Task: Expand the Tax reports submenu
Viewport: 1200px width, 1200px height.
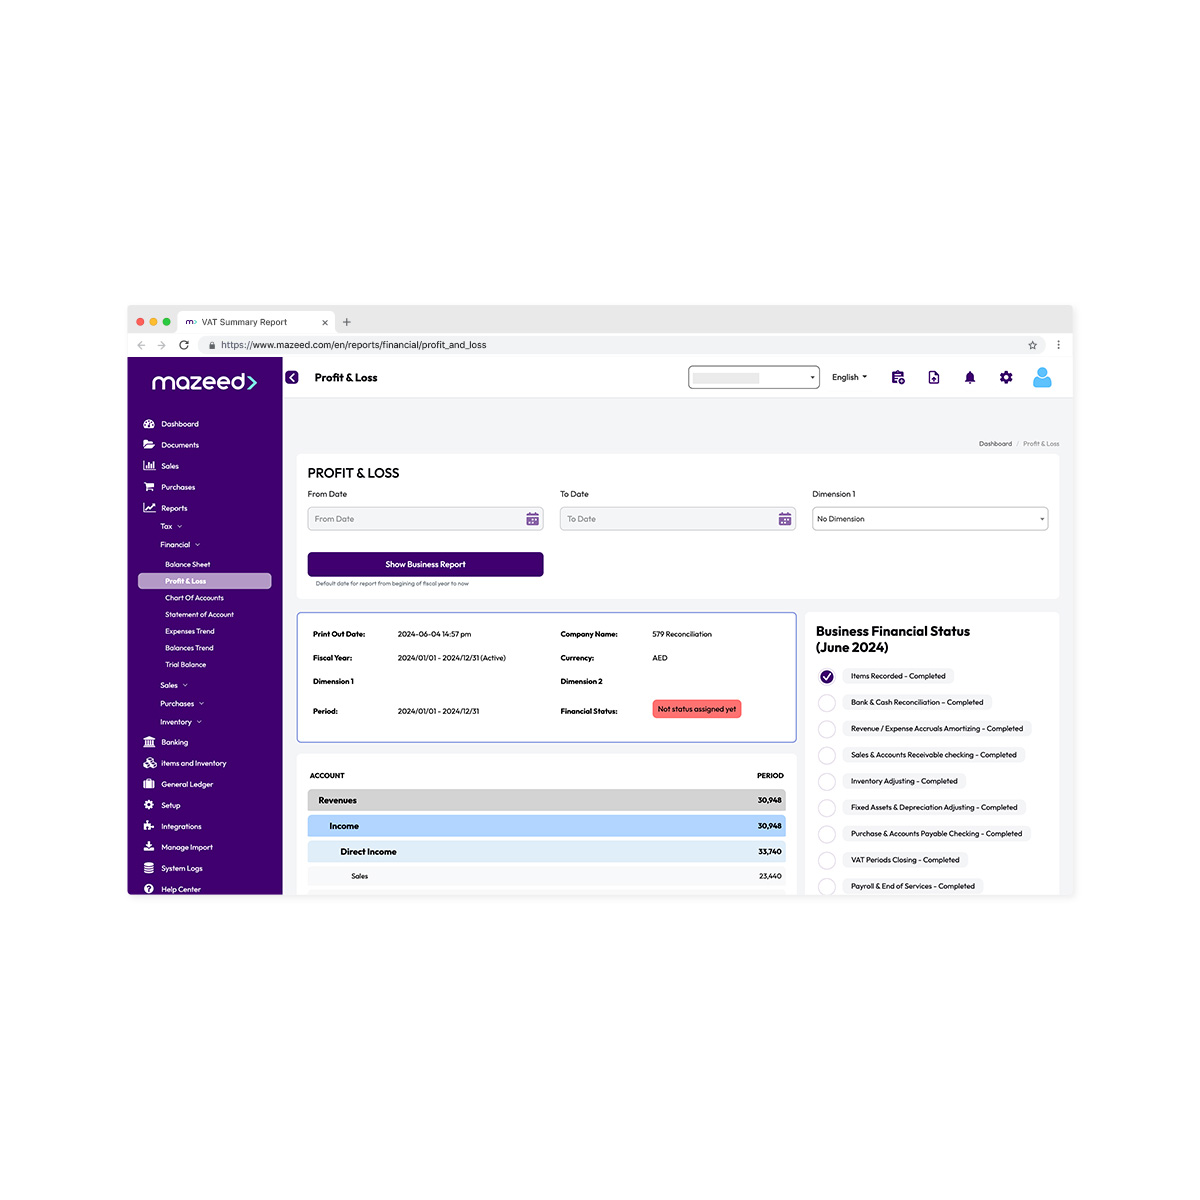Action: coord(171,526)
